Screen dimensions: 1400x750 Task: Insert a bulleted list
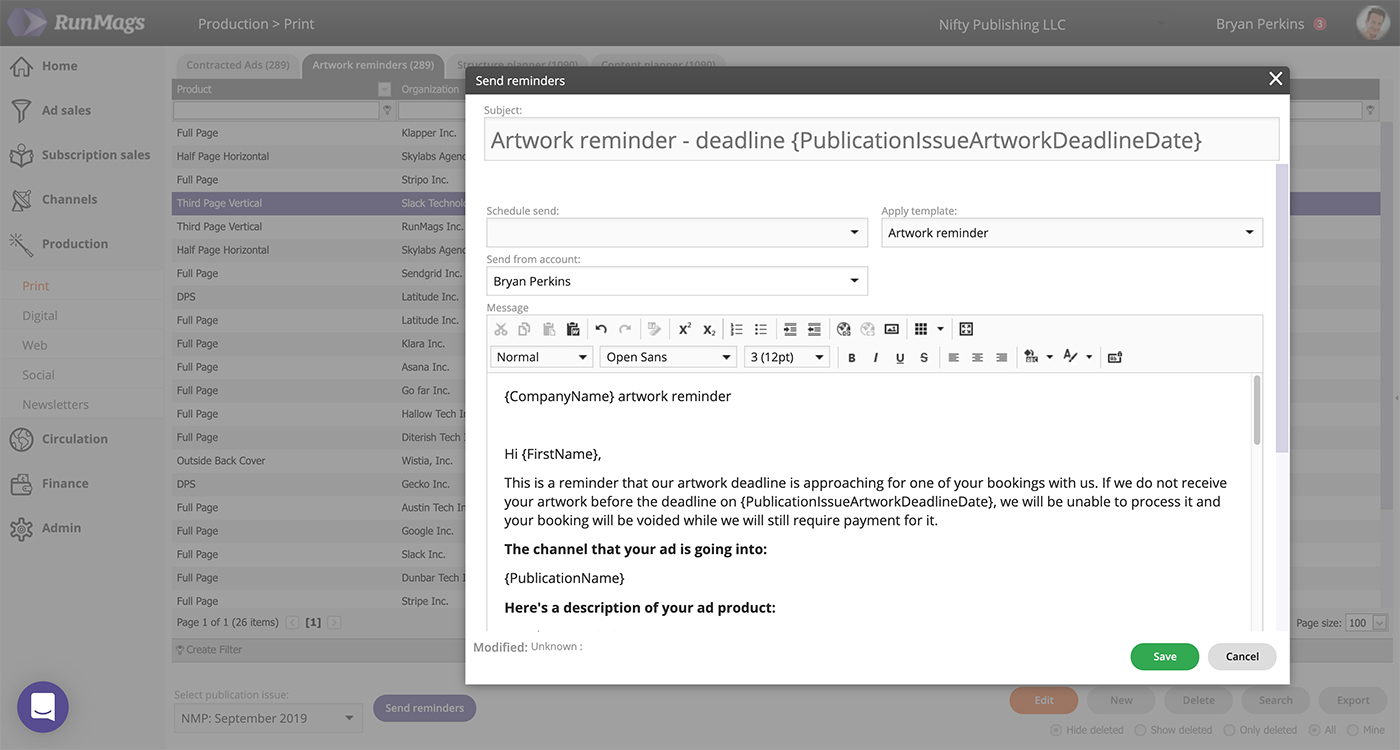[761, 329]
